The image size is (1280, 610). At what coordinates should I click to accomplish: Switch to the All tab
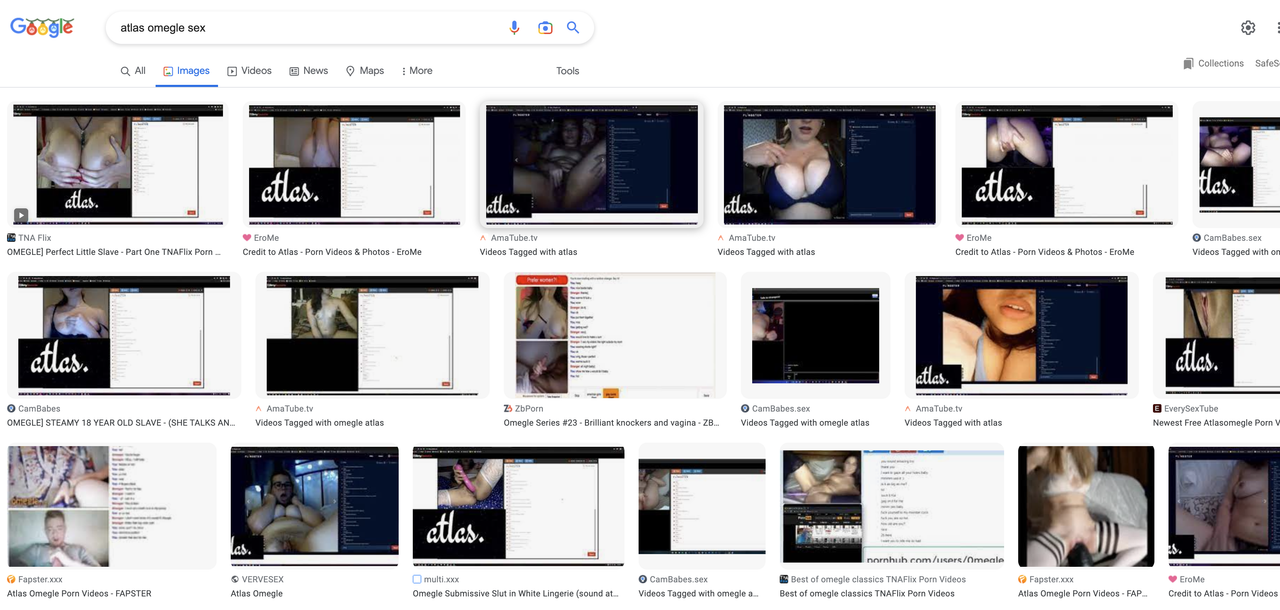tap(133, 71)
